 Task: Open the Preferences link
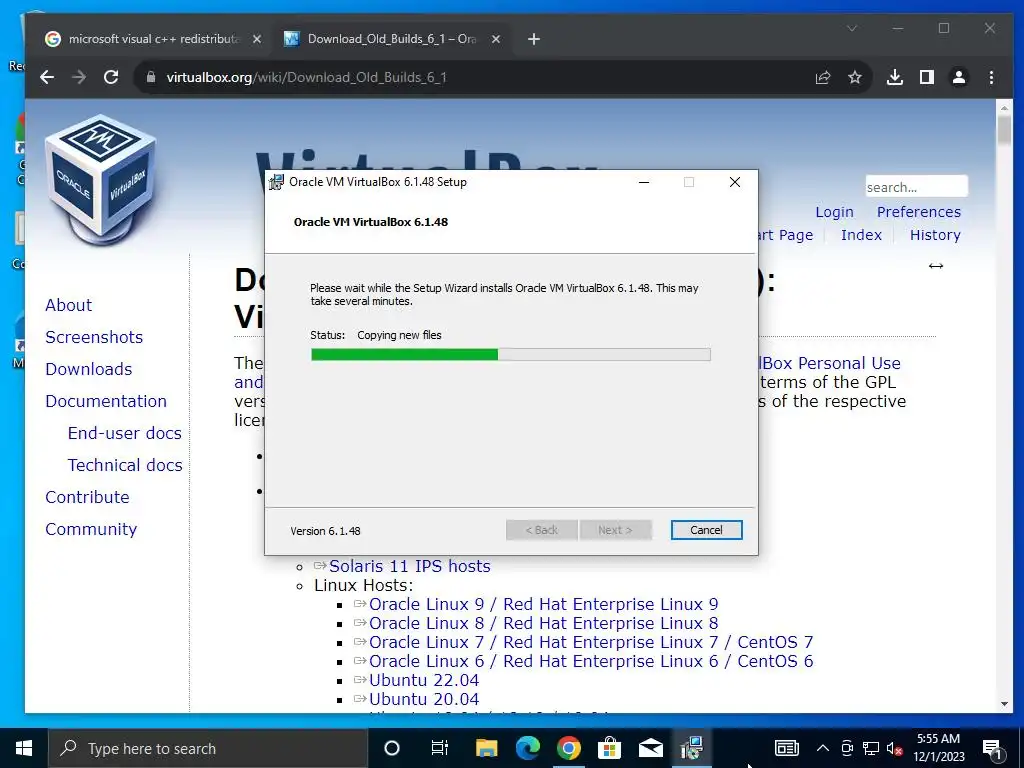coord(918,212)
